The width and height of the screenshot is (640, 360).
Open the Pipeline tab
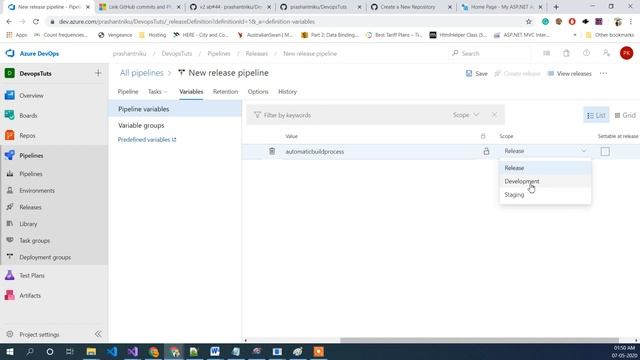tap(128, 92)
